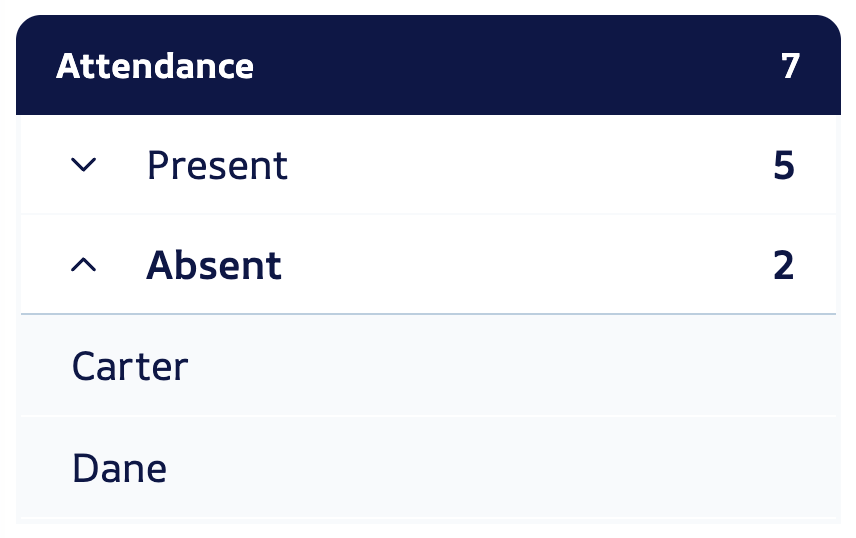This screenshot has height=538, width=856.
Task: Click the Present count badge 5
Action: (784, 165)
